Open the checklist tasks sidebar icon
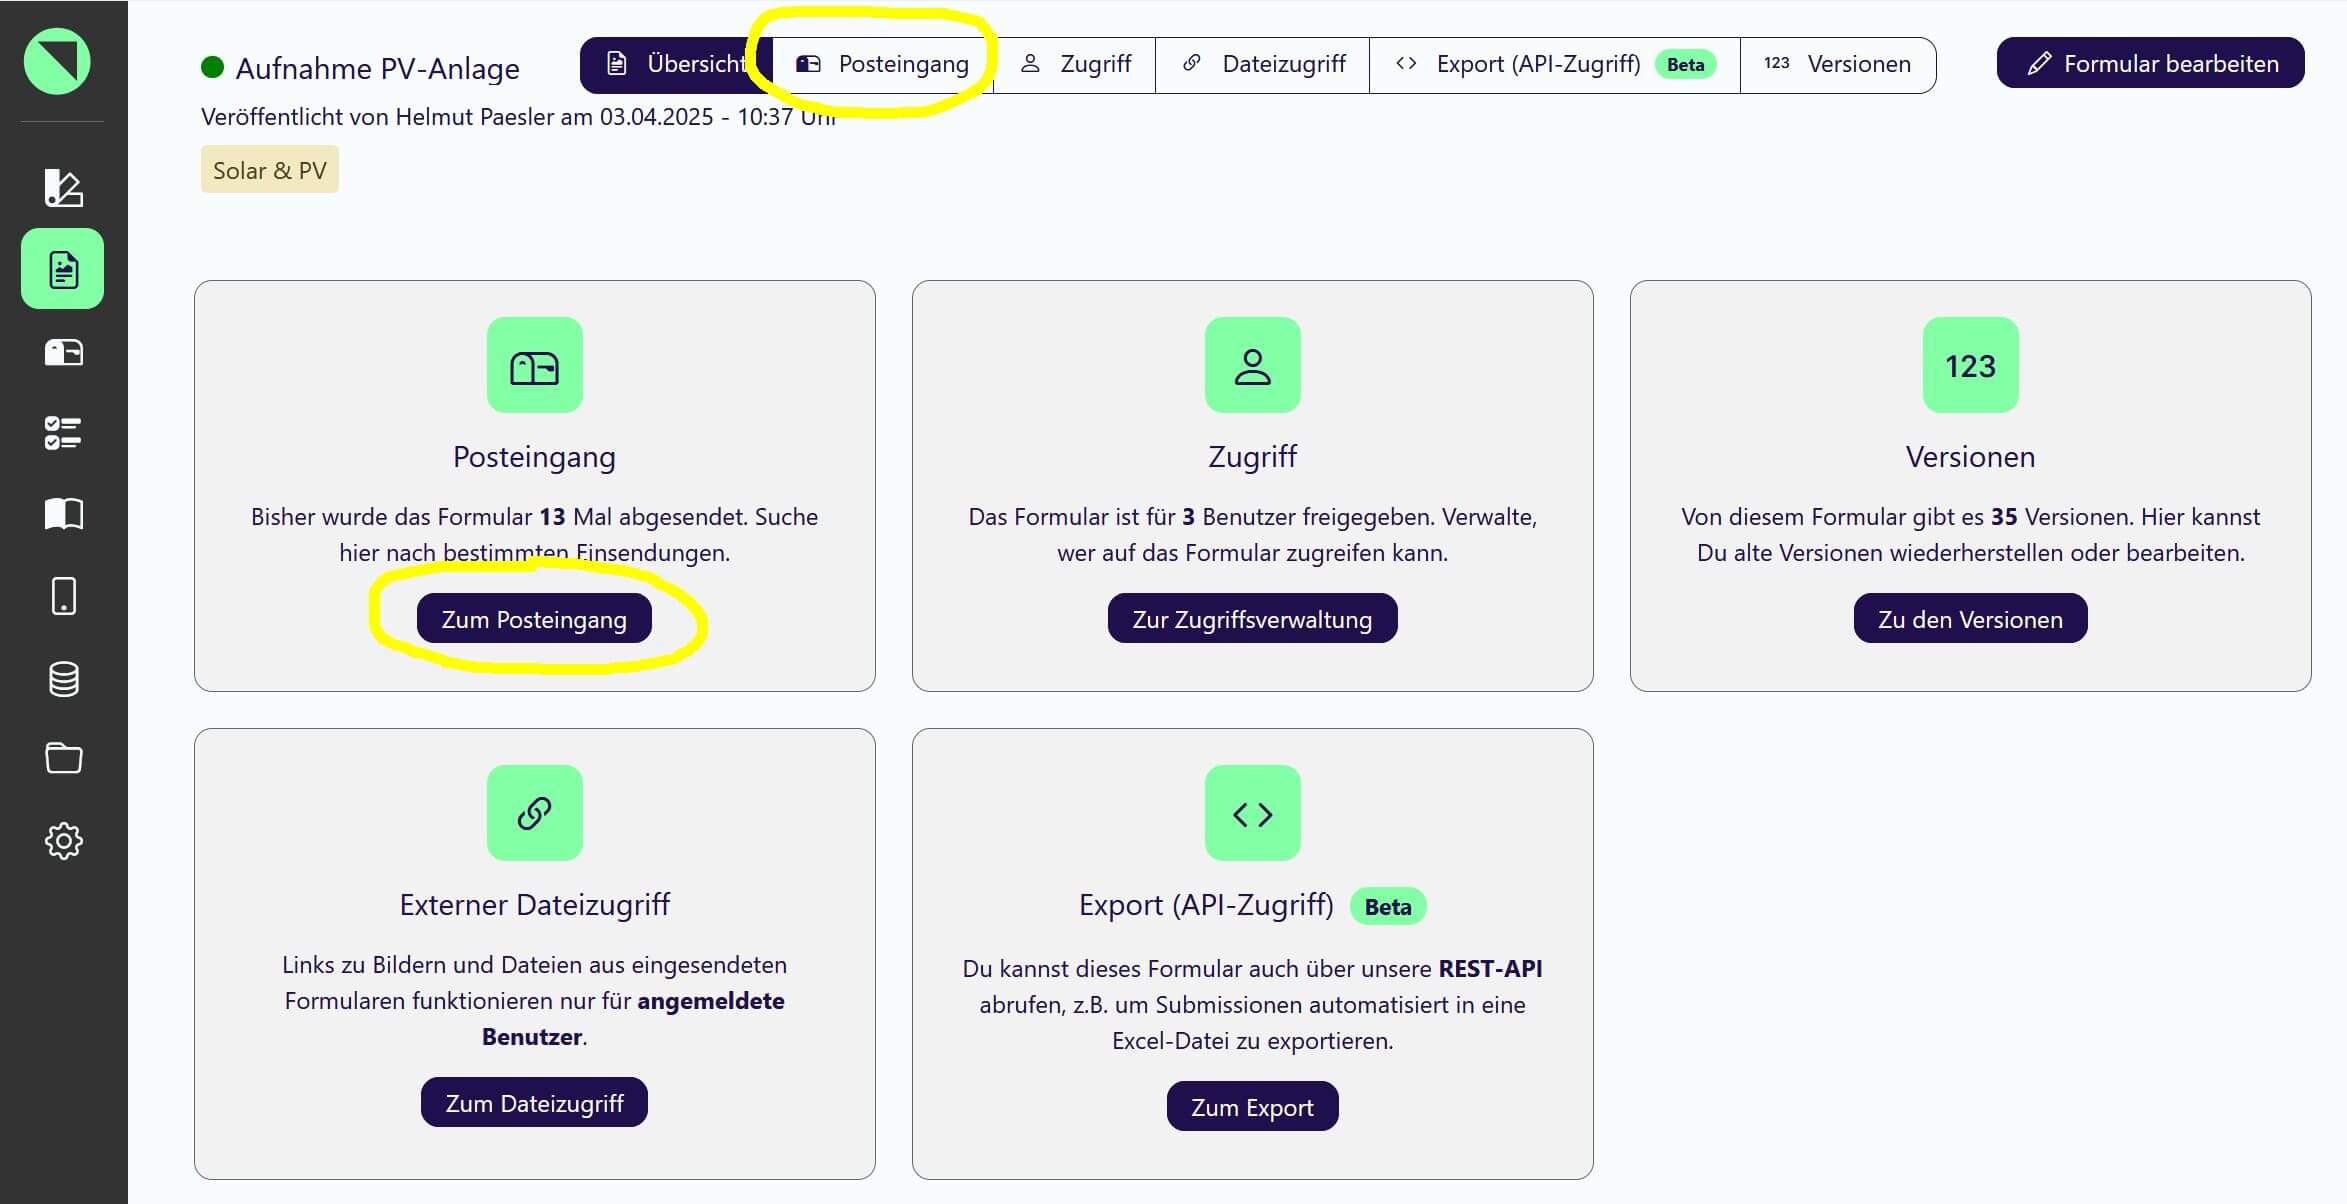Screen dimensions: 2347x1204 point(63,433)
